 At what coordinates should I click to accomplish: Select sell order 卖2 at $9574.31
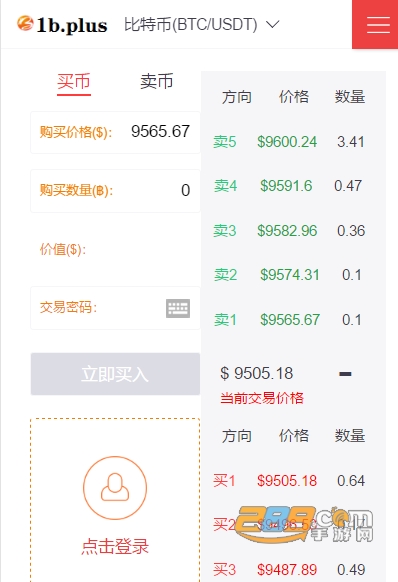(x=288, y=275)
